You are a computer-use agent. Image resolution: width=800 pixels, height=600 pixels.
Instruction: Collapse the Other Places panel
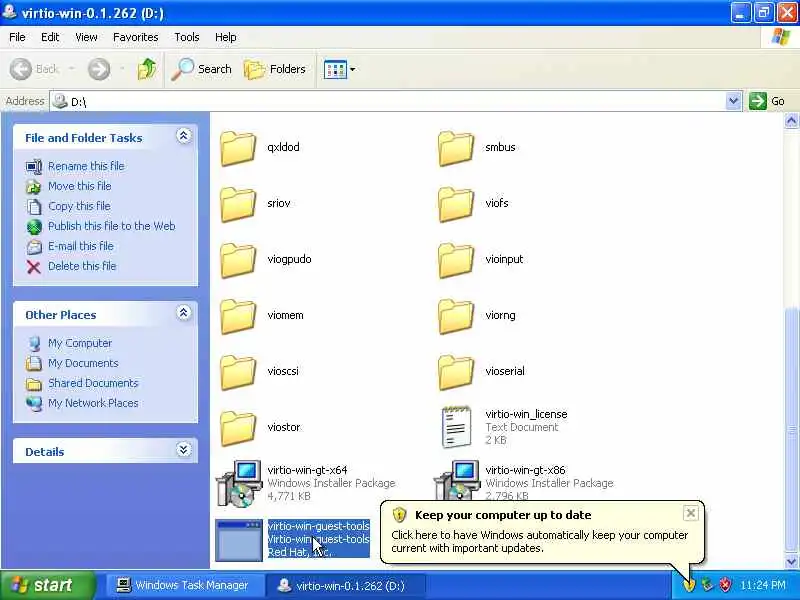point(184,313)
